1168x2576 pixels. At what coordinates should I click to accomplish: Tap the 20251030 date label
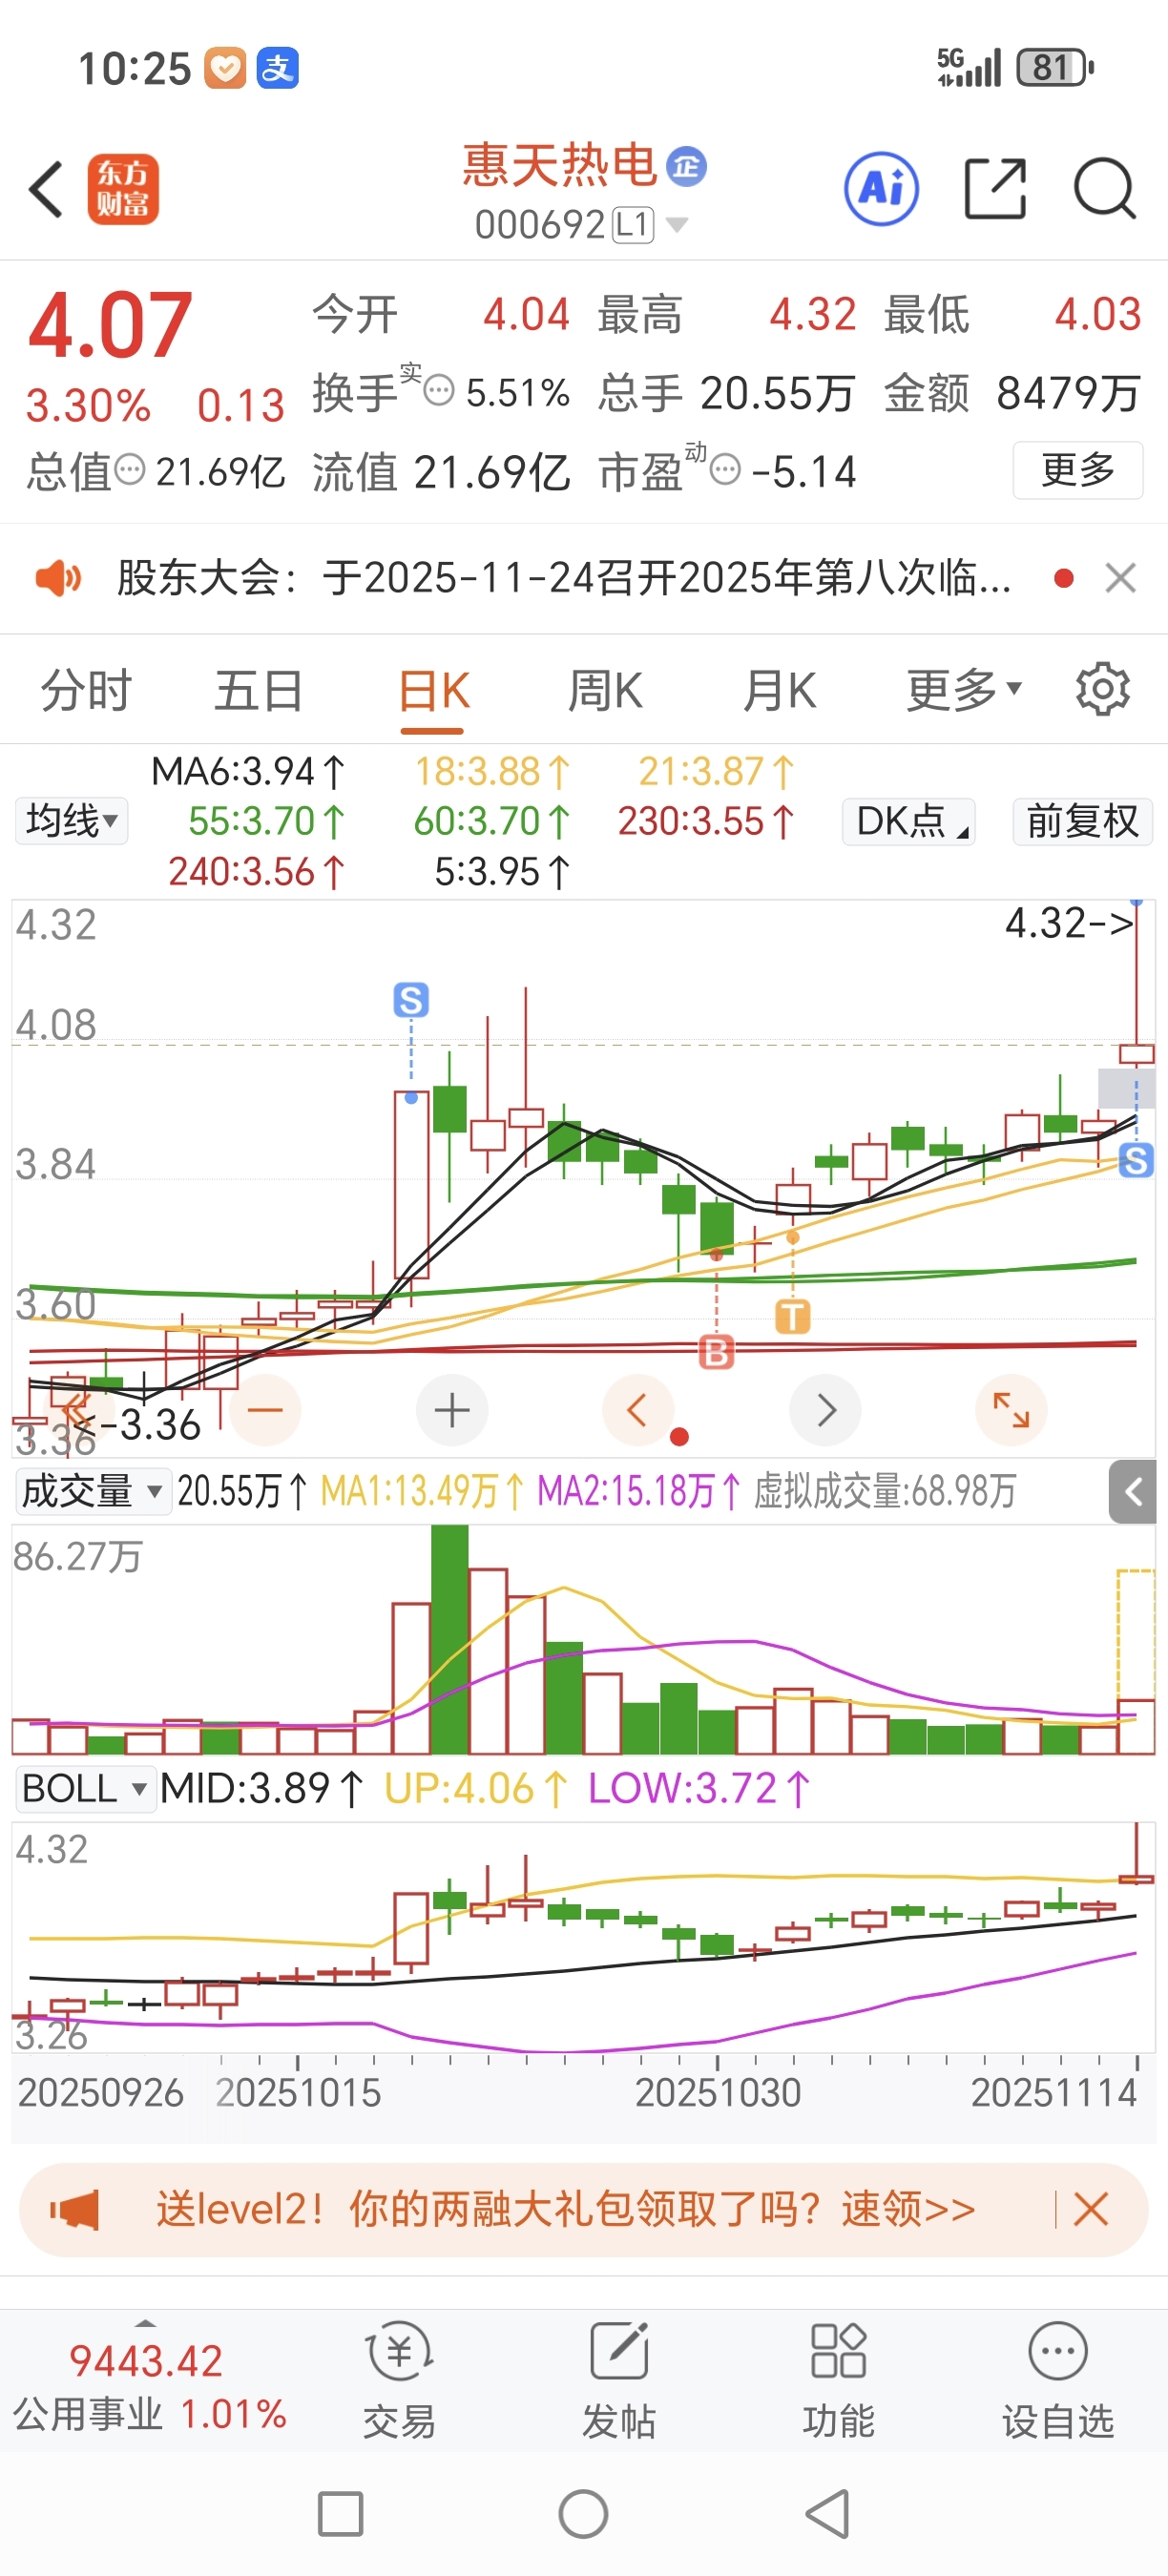click(x=718, y=2093)
